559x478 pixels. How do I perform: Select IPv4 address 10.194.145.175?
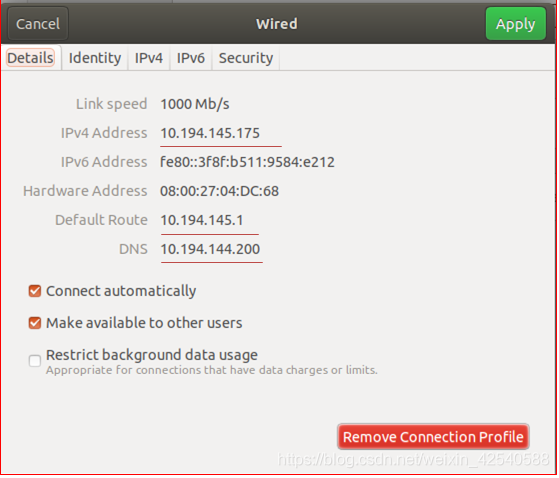[210, 133]
